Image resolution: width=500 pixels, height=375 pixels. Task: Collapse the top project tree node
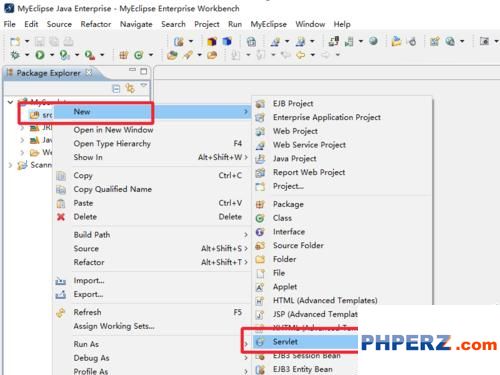tap(10, 102)
